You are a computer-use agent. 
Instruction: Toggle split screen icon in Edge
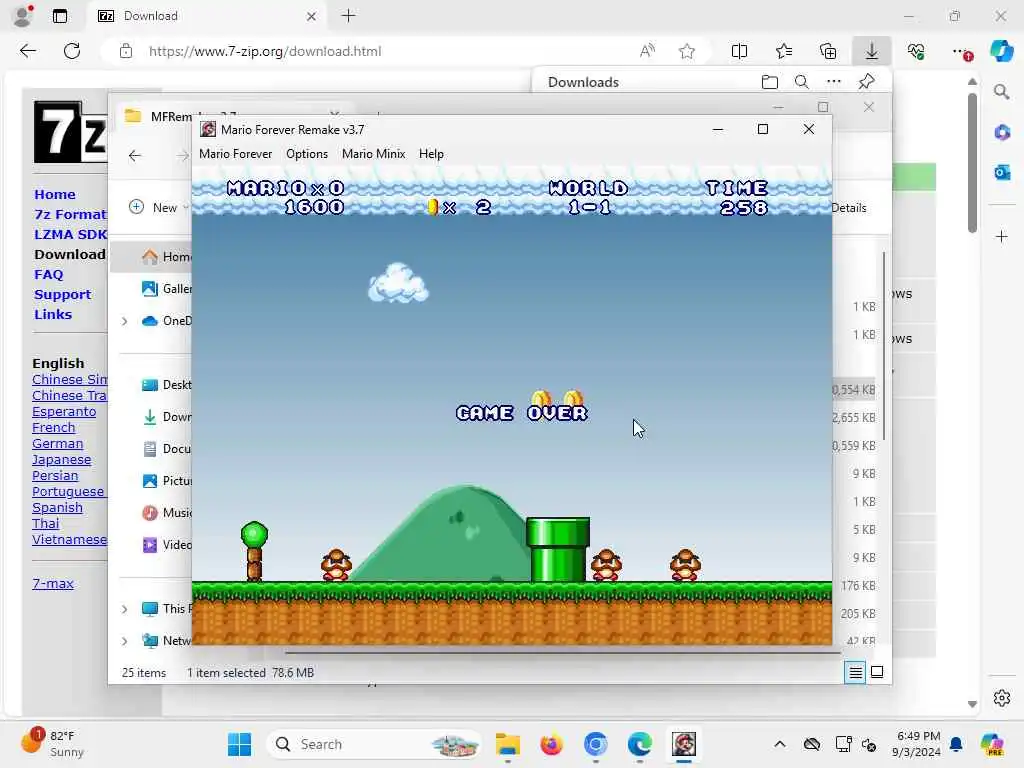(739, 51)
